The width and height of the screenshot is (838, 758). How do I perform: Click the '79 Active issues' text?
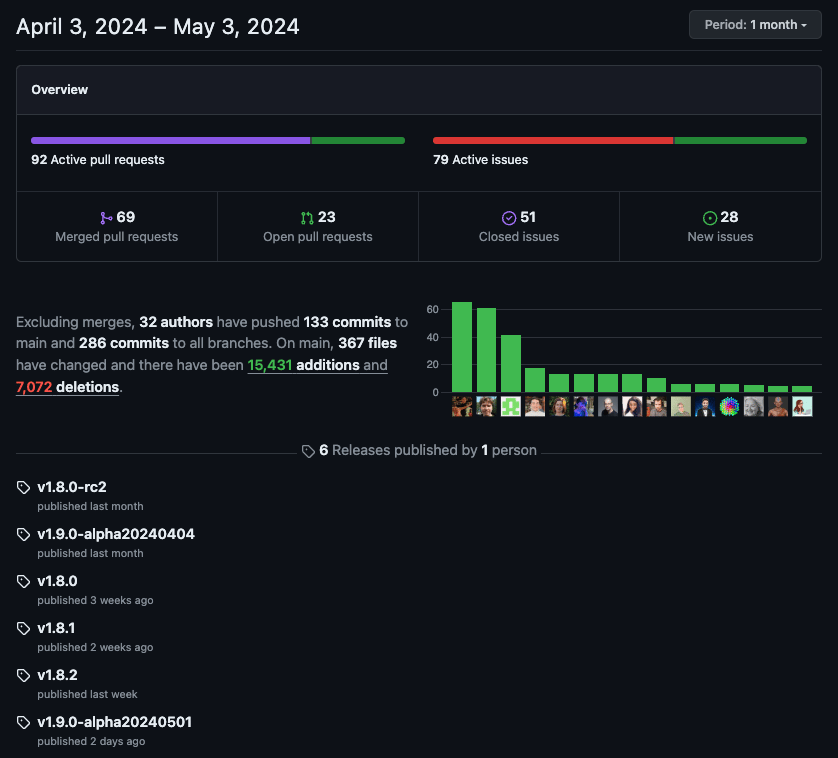tap(480, 160)
